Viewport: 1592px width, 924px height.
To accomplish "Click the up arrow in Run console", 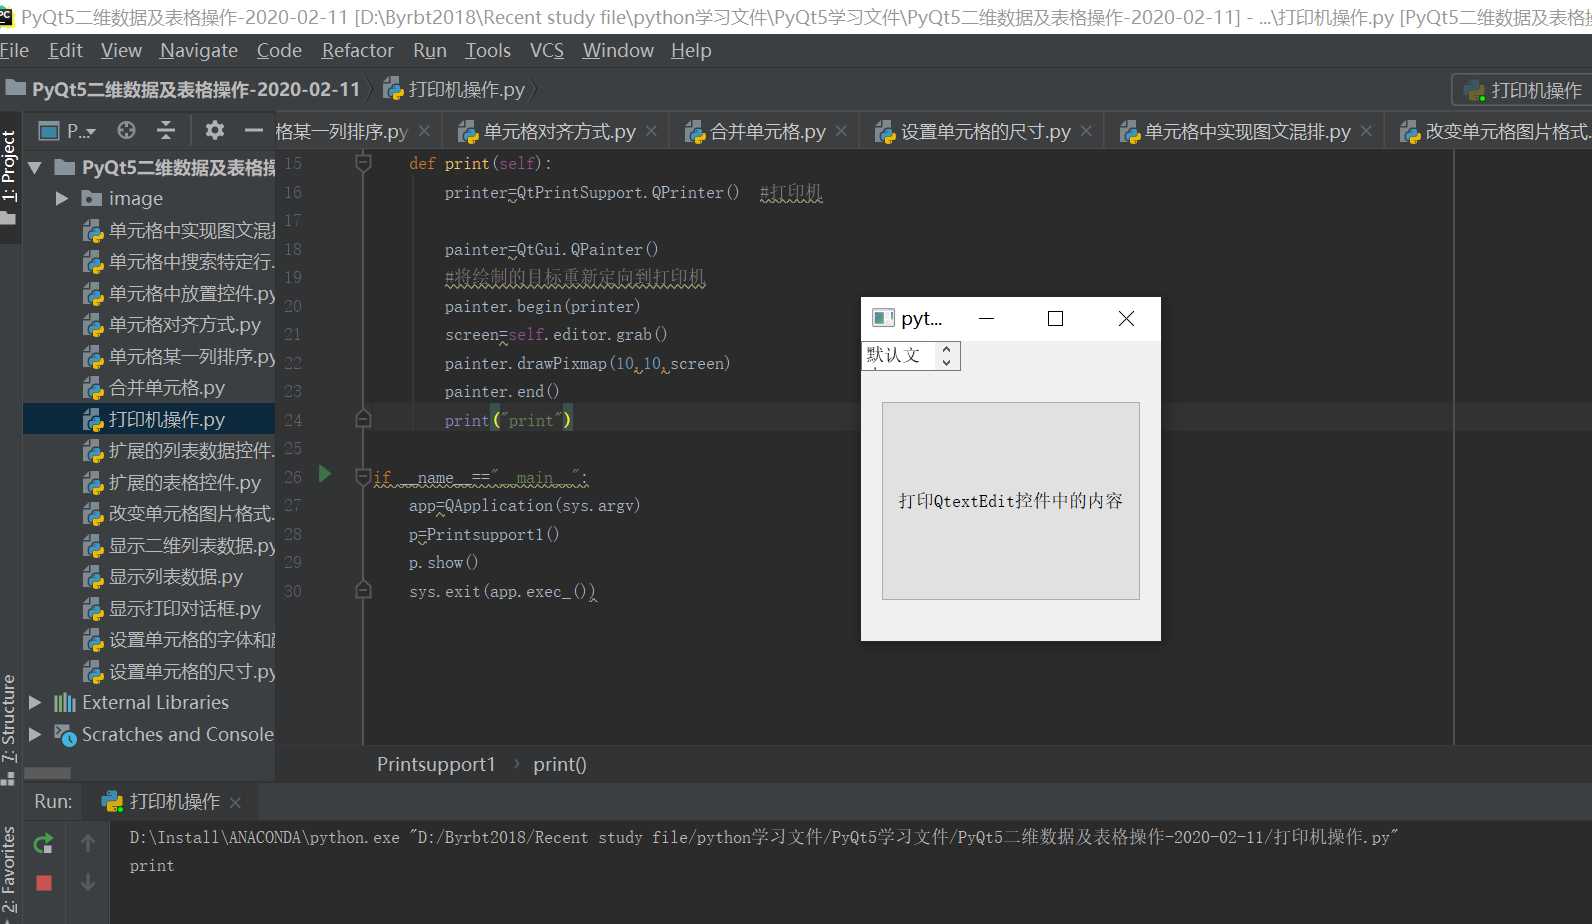I will click(88, 843).
